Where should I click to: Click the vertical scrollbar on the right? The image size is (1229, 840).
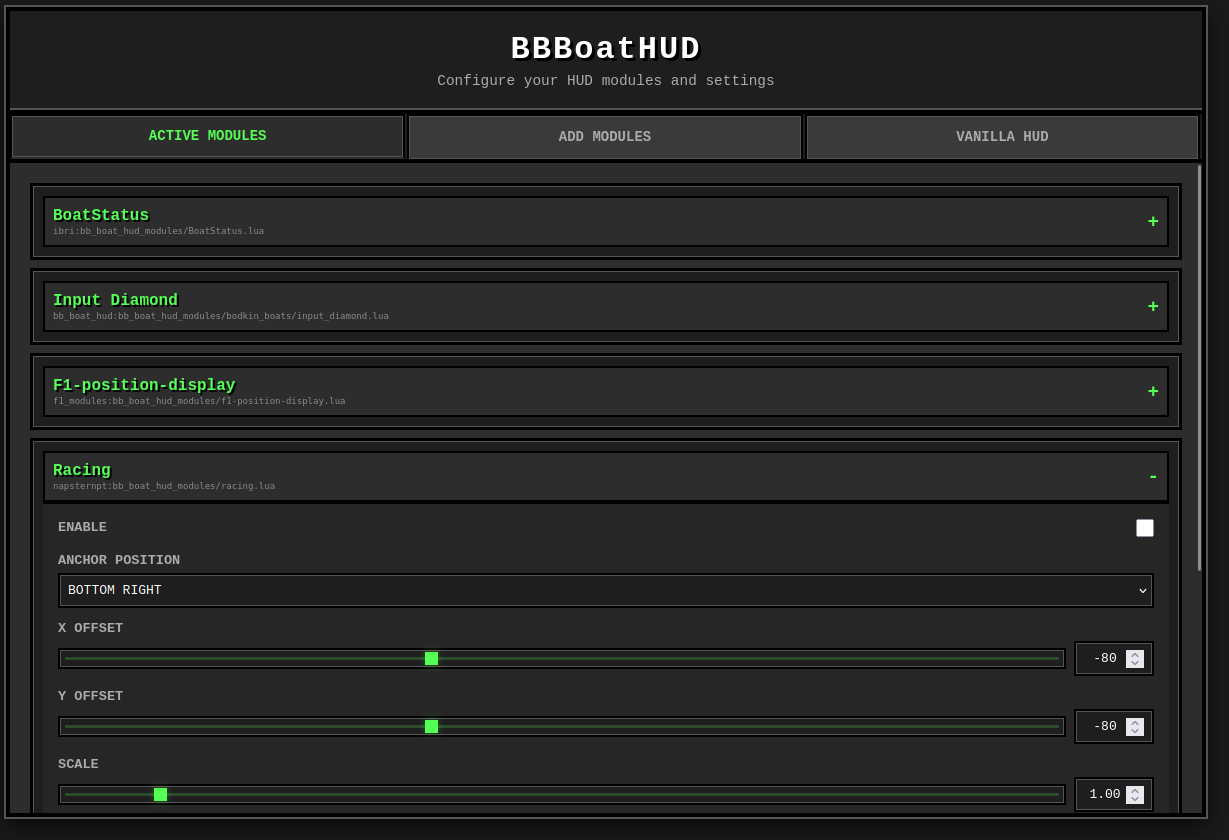coord(1199,368)
